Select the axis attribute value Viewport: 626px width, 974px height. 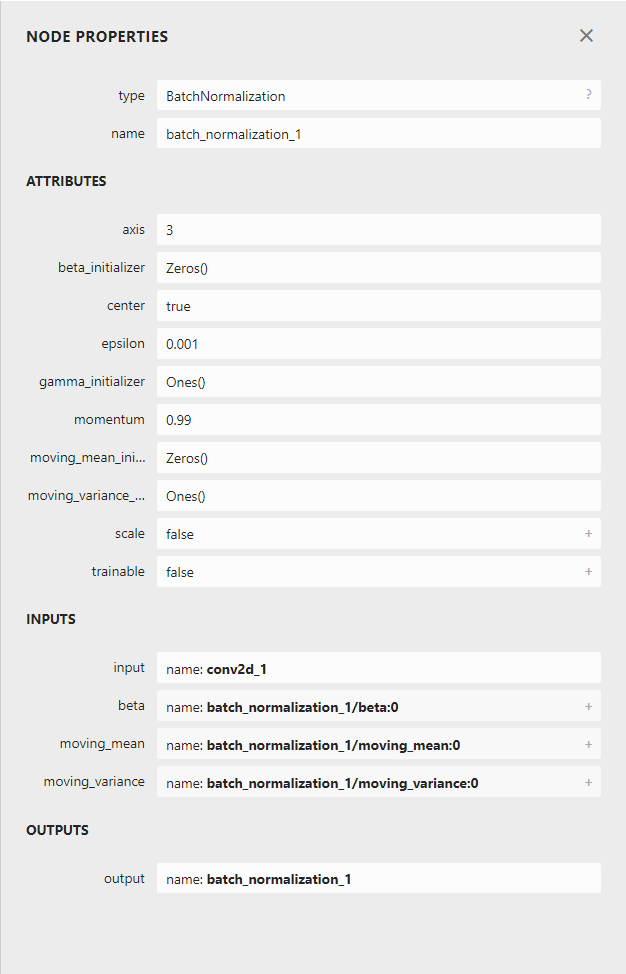tap(350, 229)
